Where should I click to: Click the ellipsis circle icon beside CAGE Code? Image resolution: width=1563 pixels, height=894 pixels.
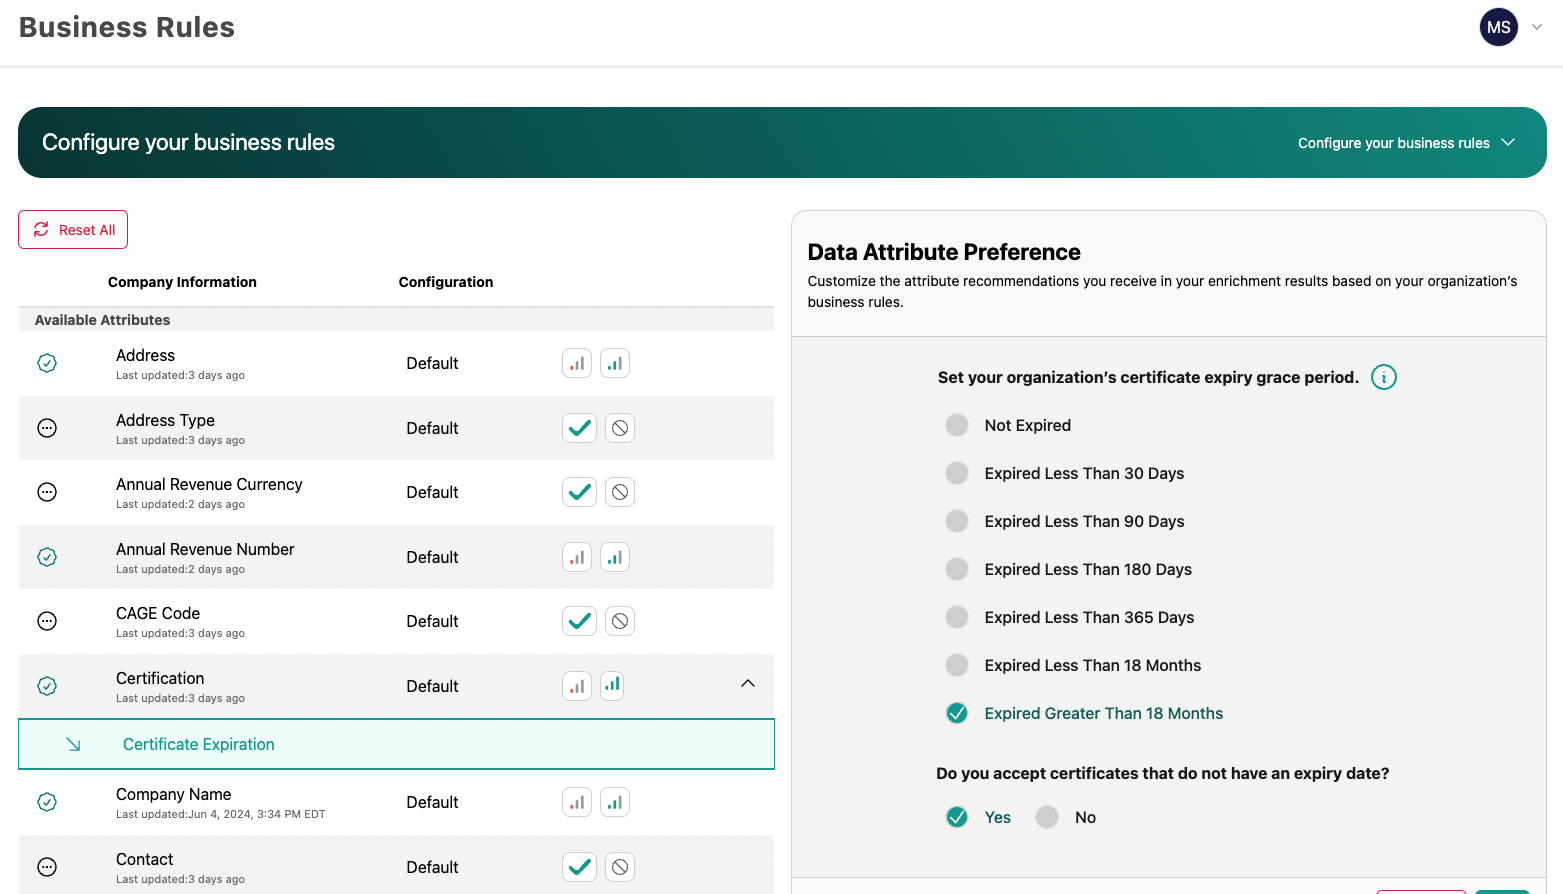(x=47, y=621)
